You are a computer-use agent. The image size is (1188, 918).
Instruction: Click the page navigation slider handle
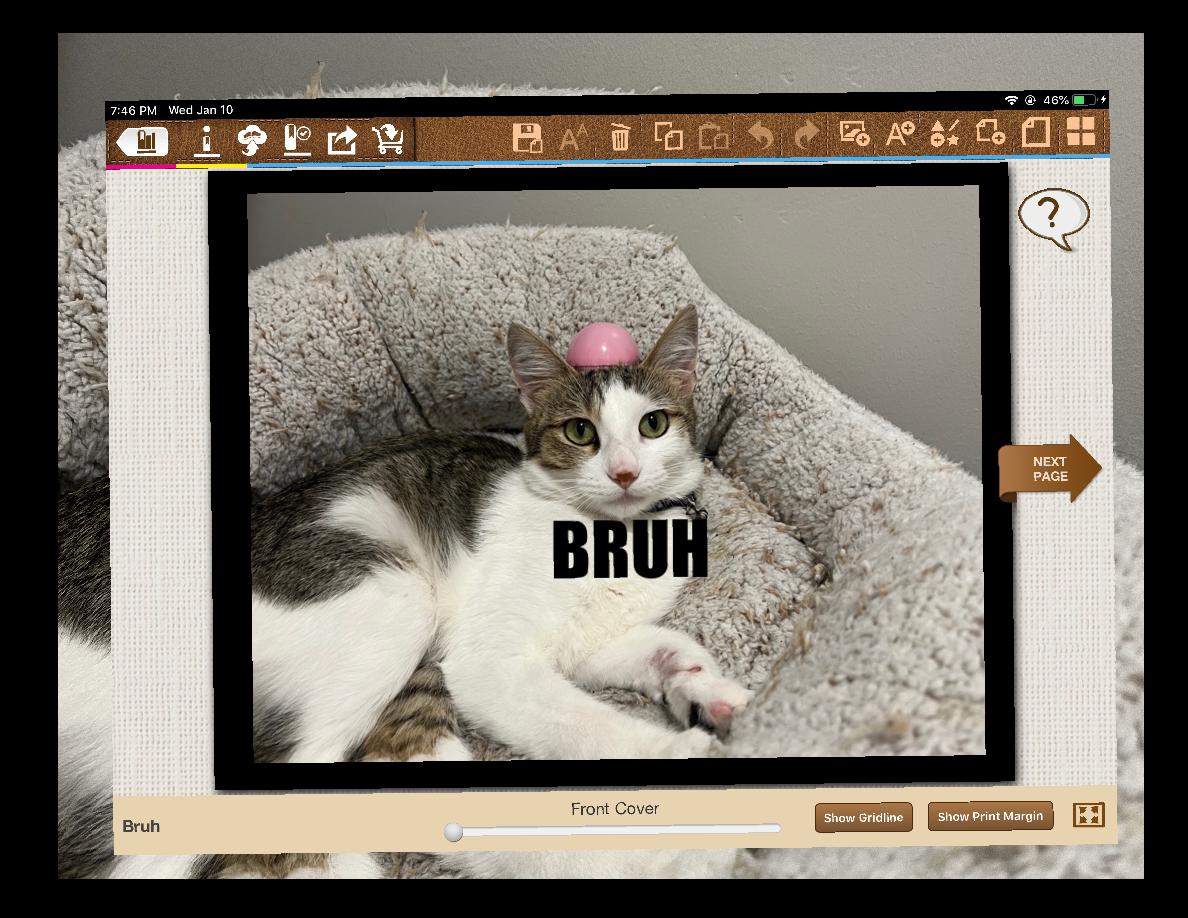pos(454,832)
